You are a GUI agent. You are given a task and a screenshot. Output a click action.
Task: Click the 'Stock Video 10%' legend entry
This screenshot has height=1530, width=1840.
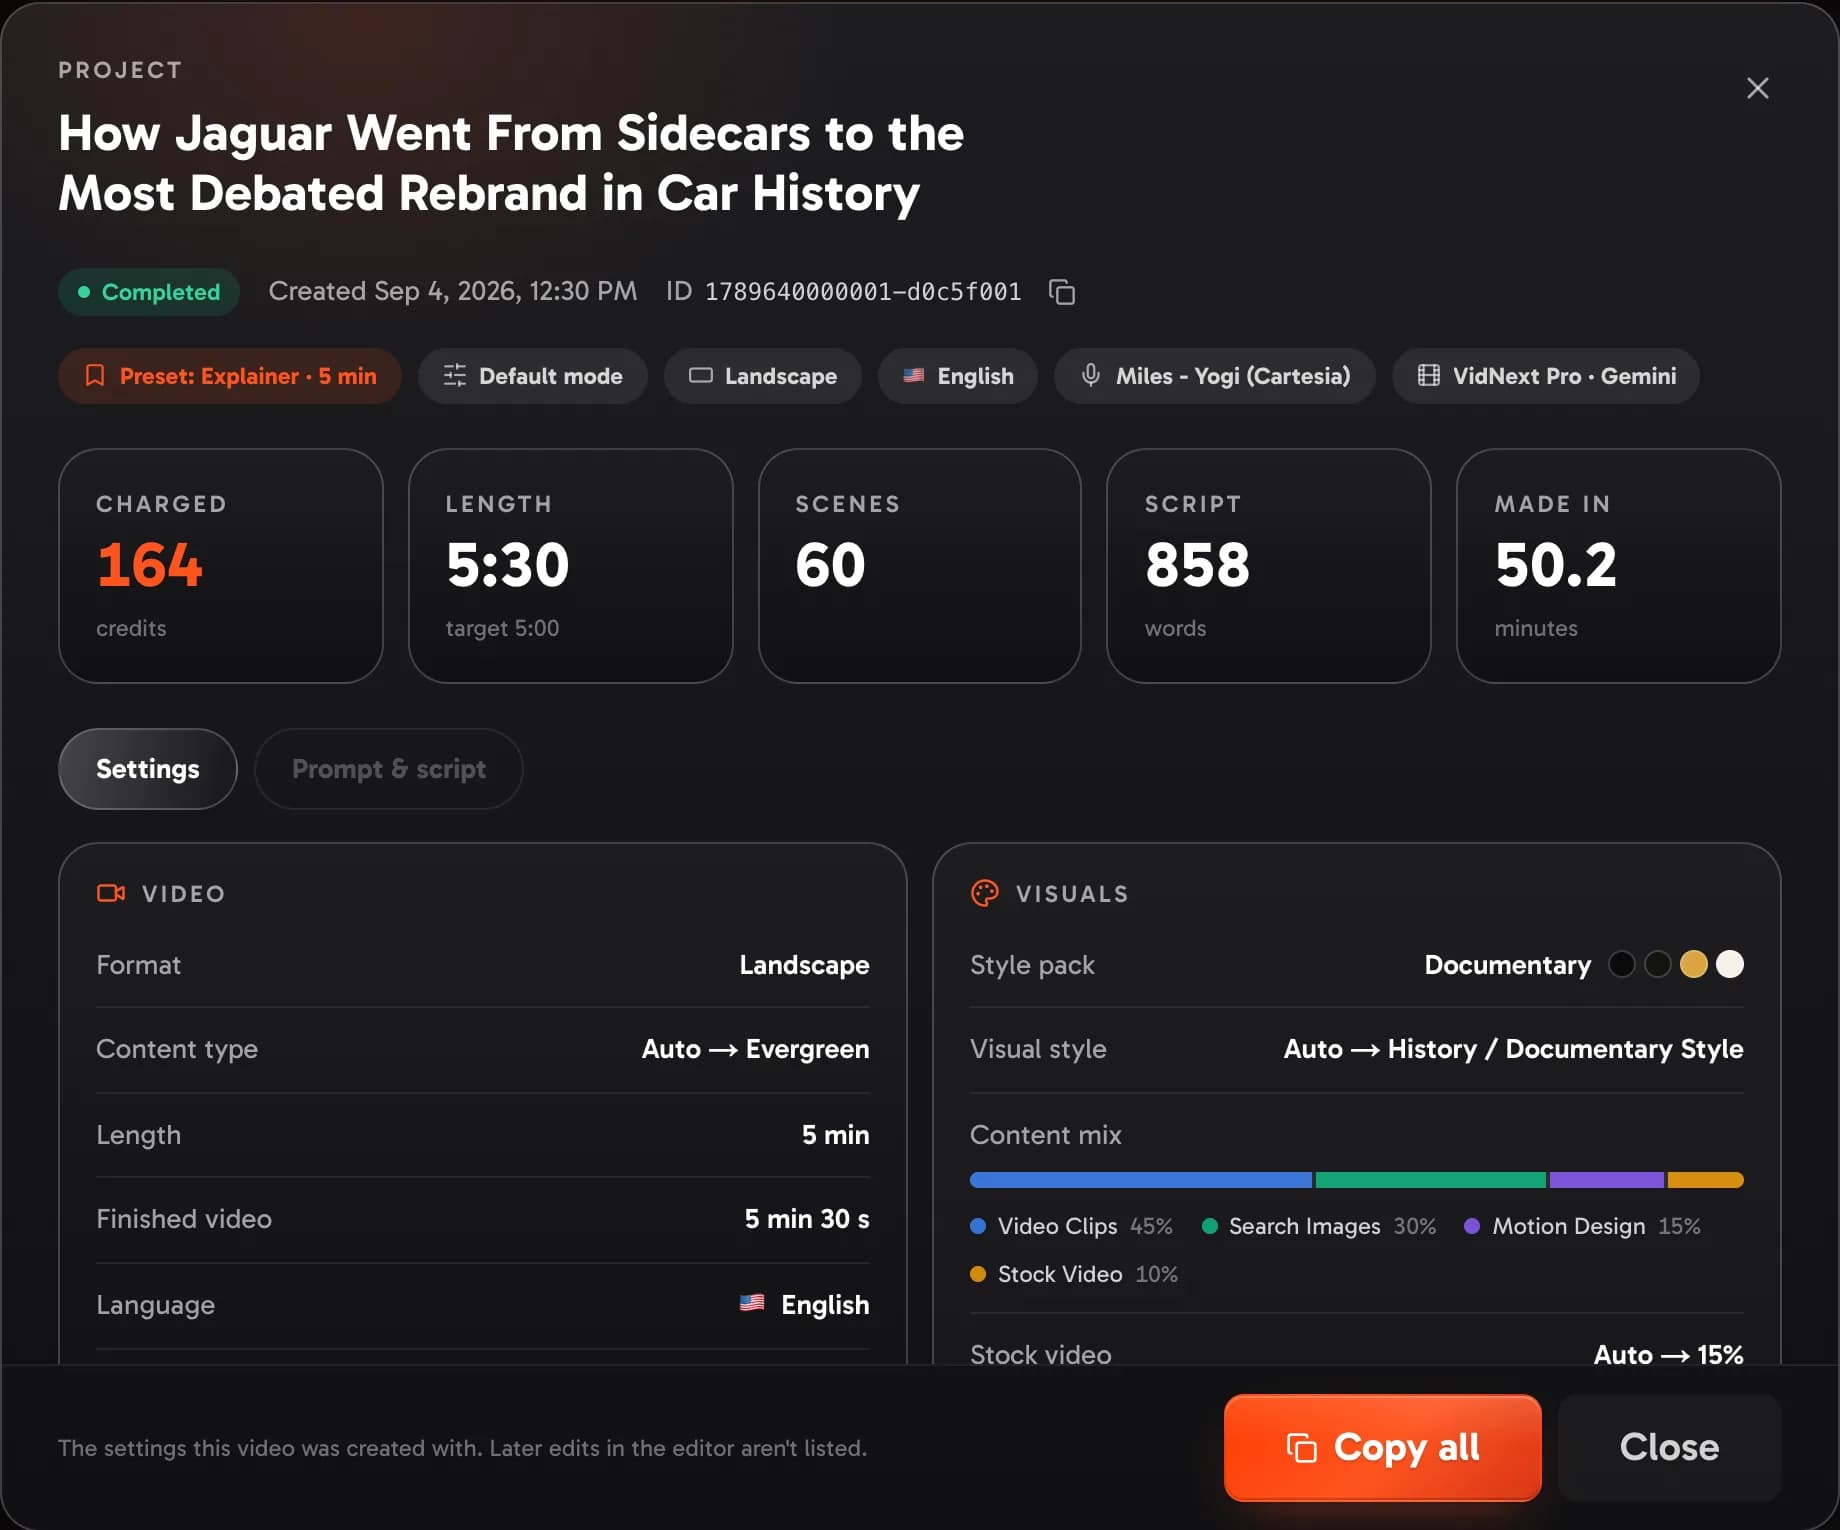1074,1274
